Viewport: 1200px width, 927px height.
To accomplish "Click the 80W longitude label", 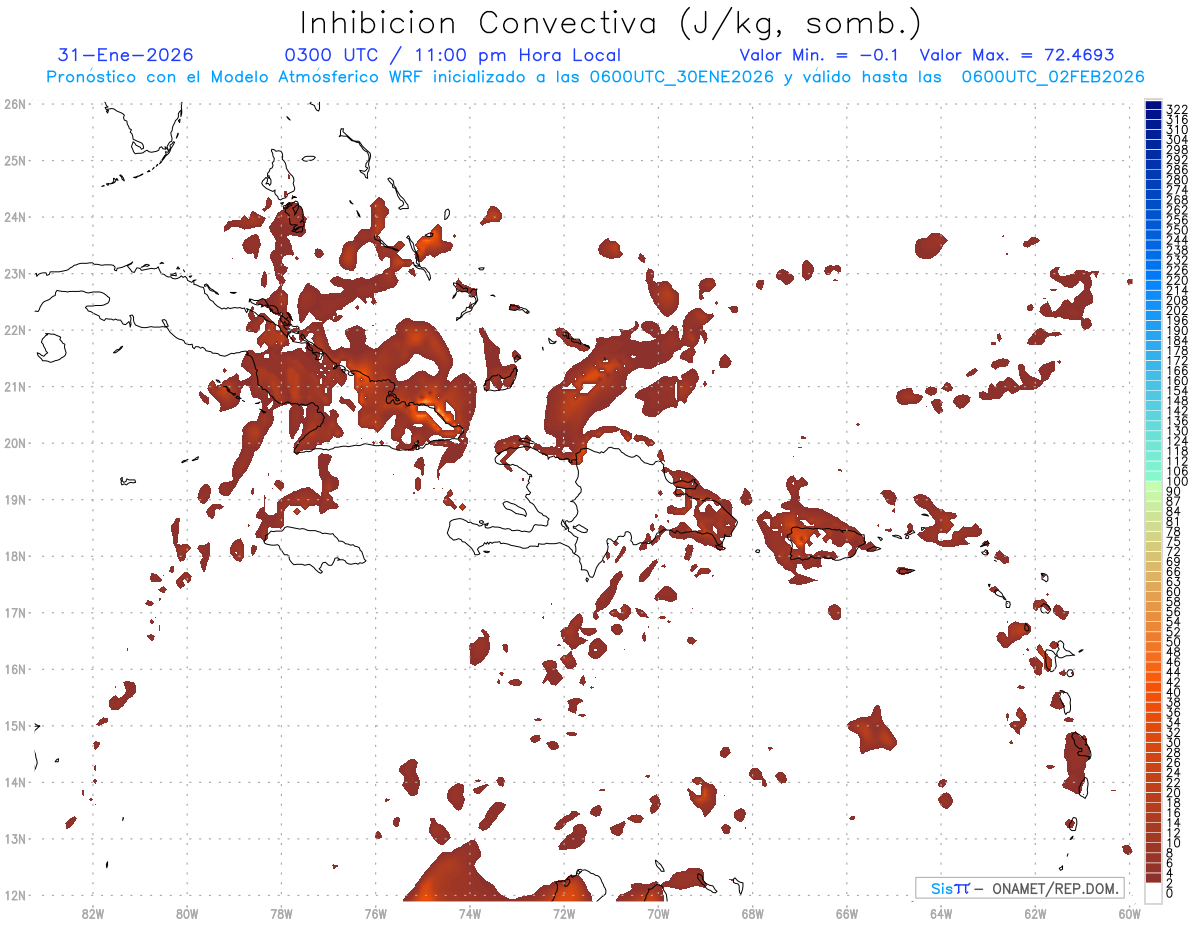I will tap(187, 913).
